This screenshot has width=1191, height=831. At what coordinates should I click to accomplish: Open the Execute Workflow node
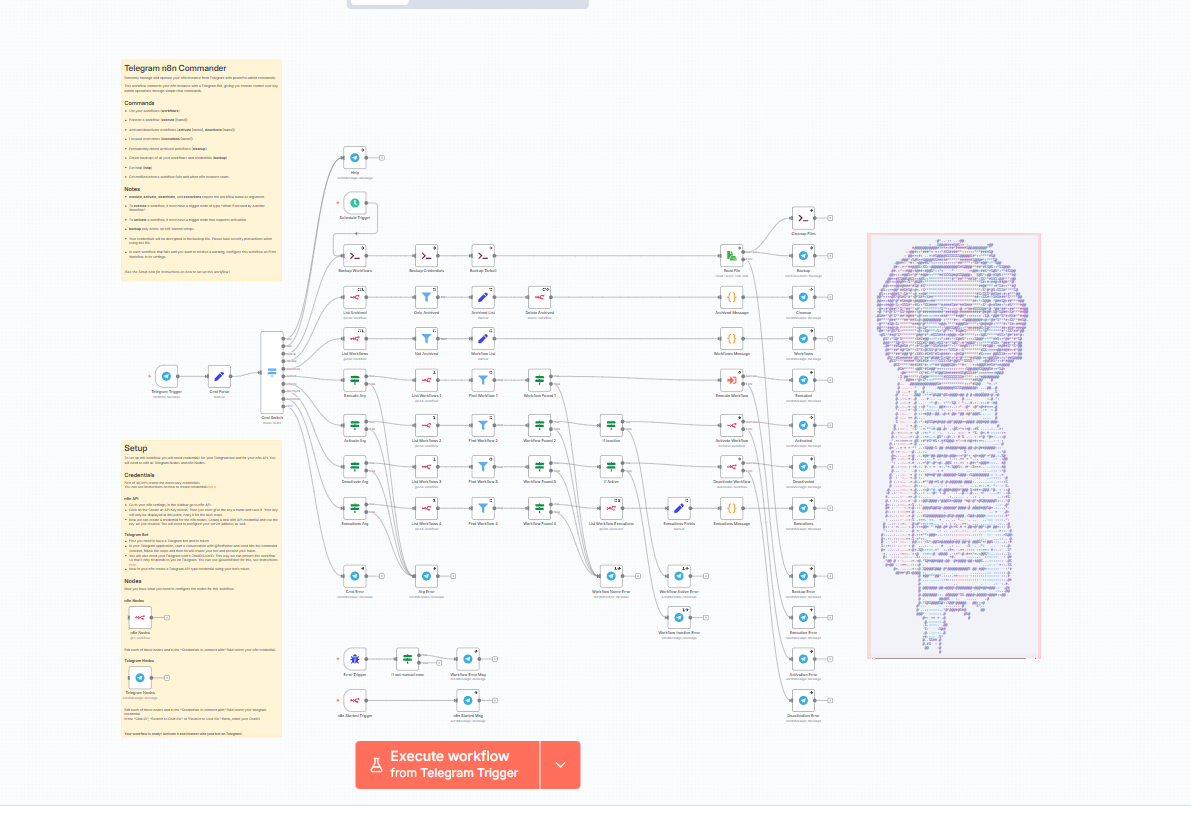coord(731,381)
